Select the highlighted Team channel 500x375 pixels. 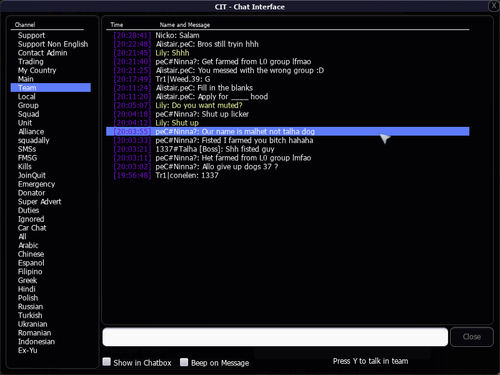(51, 88)
